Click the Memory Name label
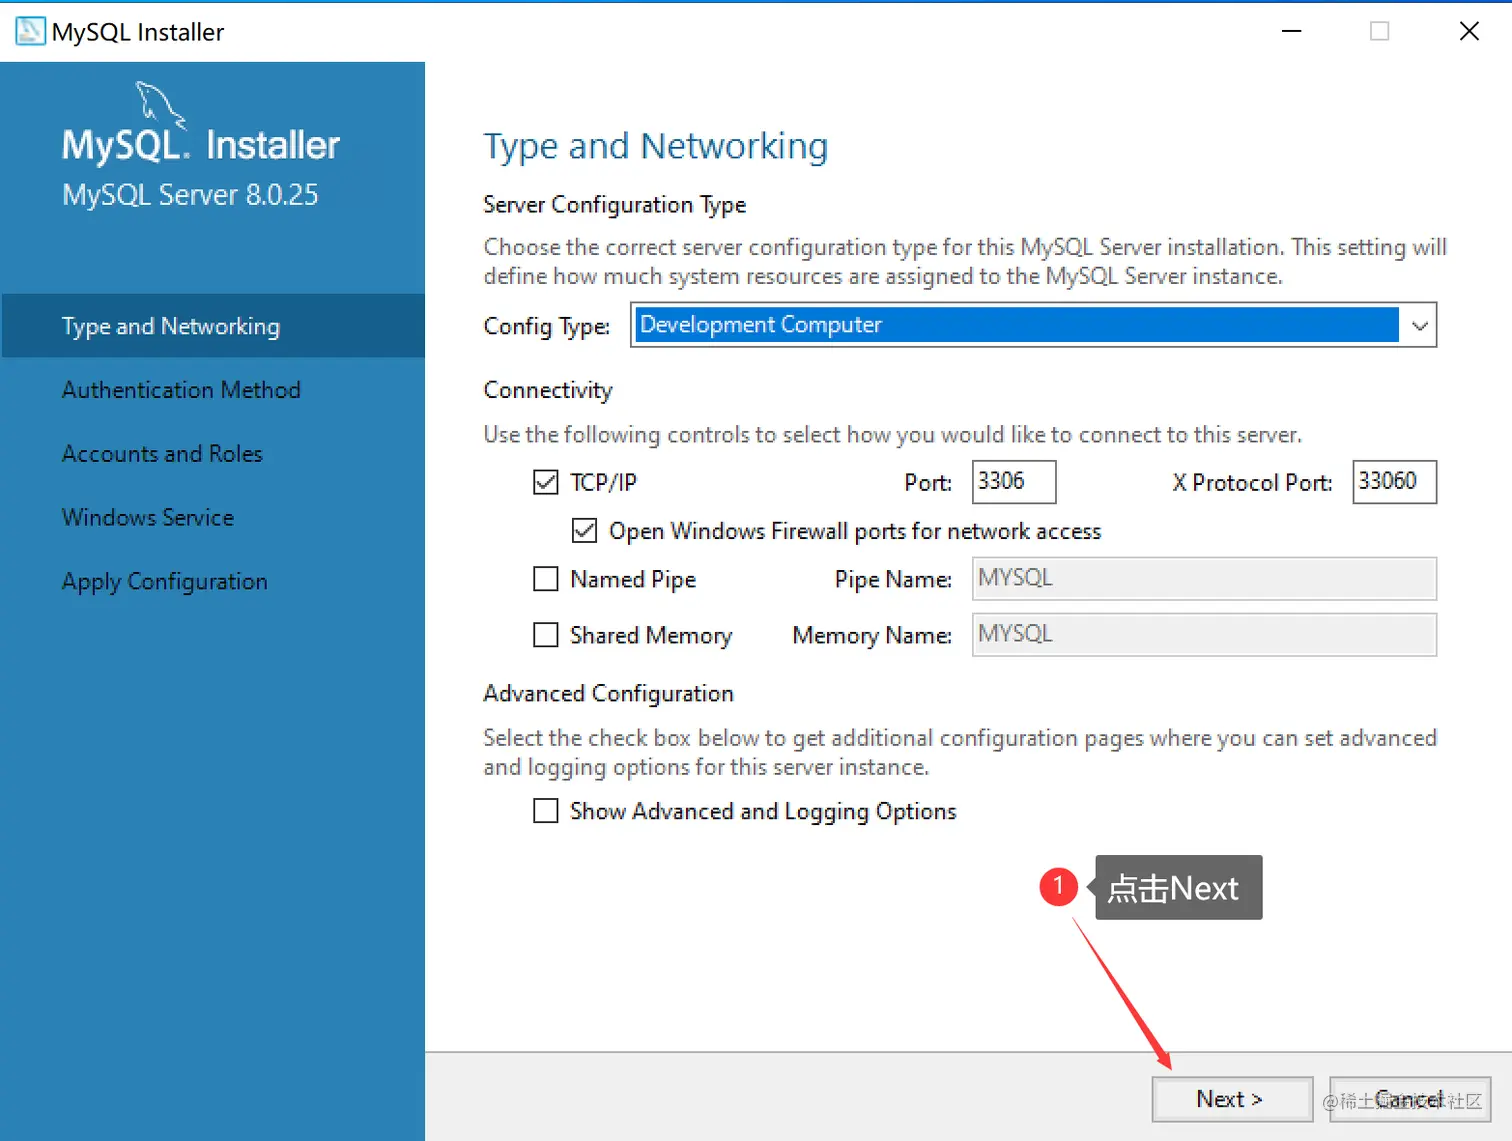 coord(872,636)
